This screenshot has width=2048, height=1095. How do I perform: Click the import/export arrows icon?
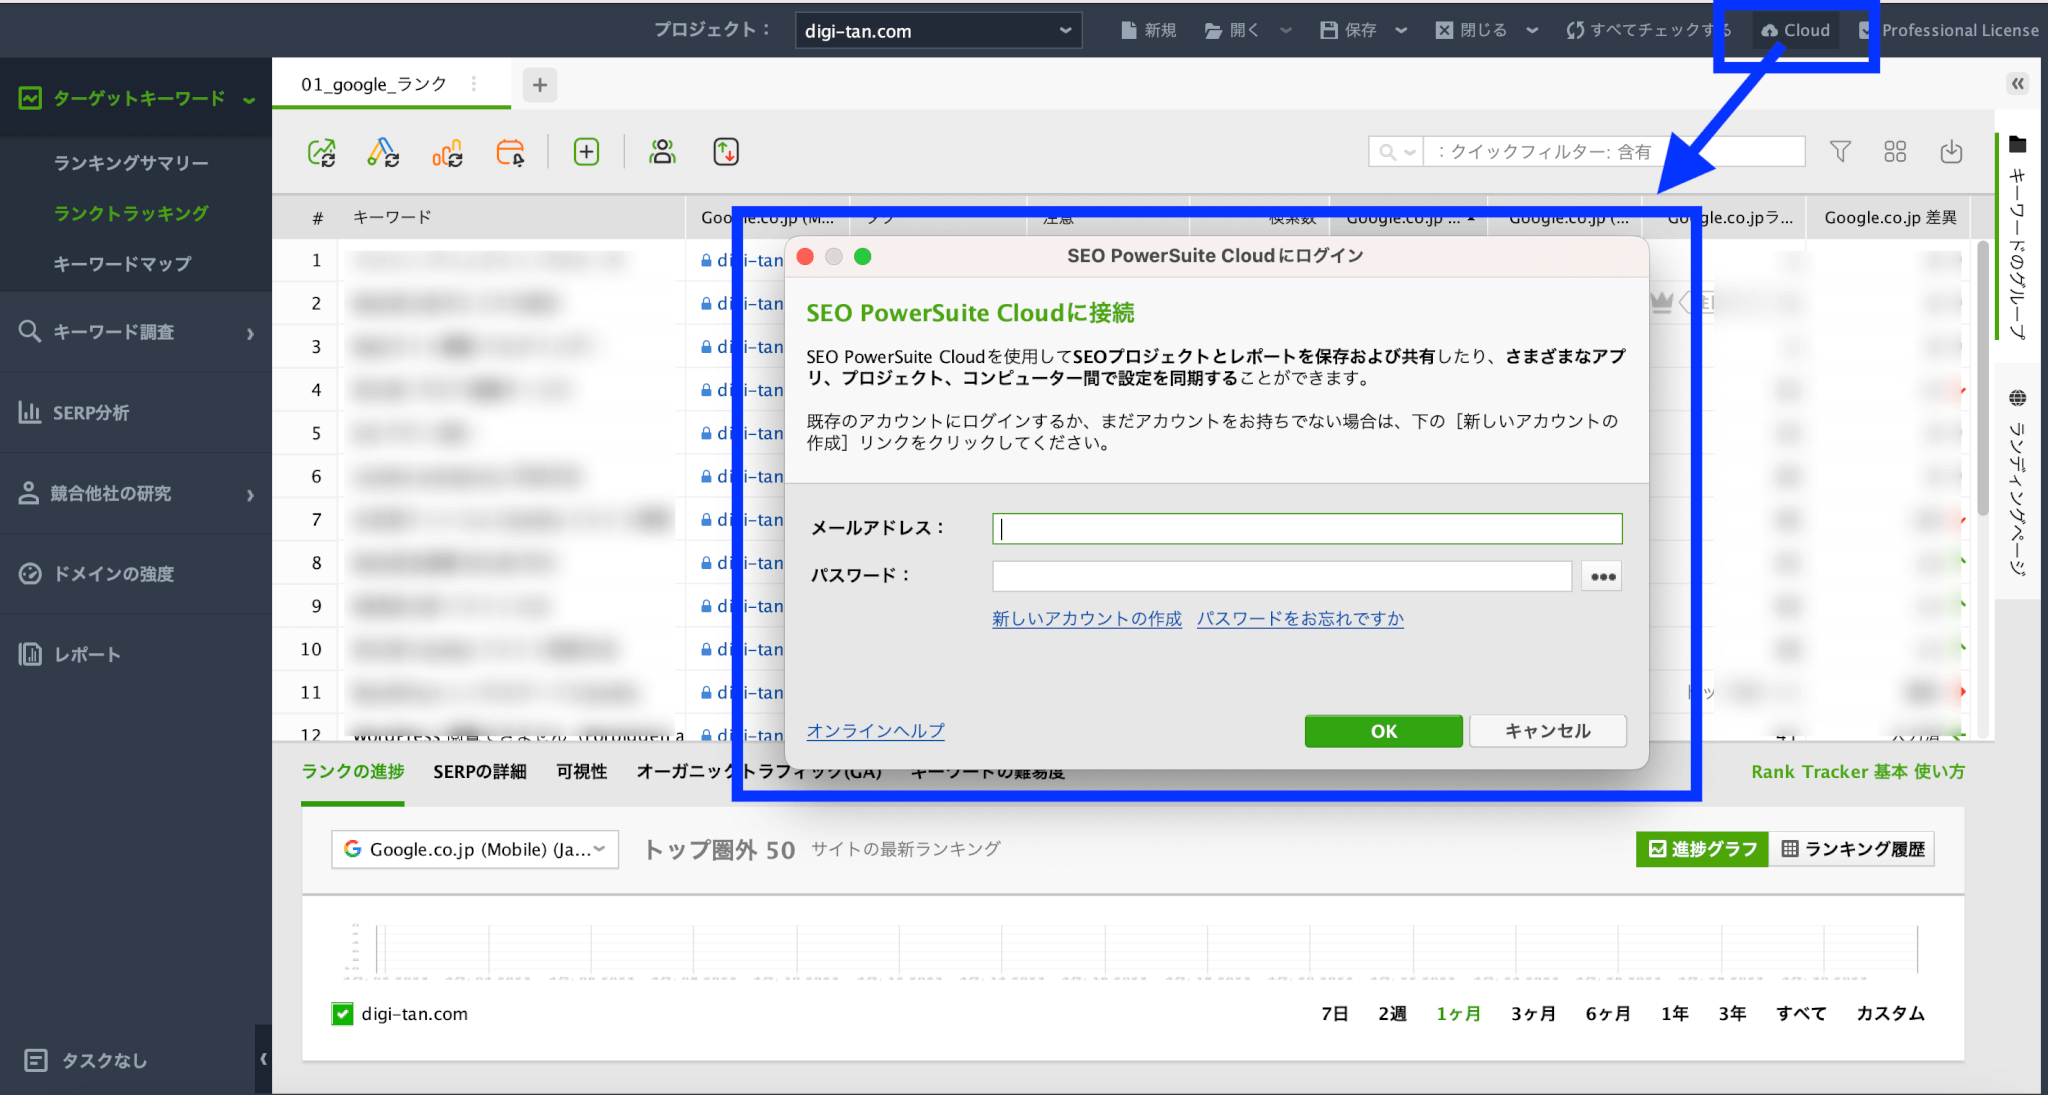(x=726, y=152)
